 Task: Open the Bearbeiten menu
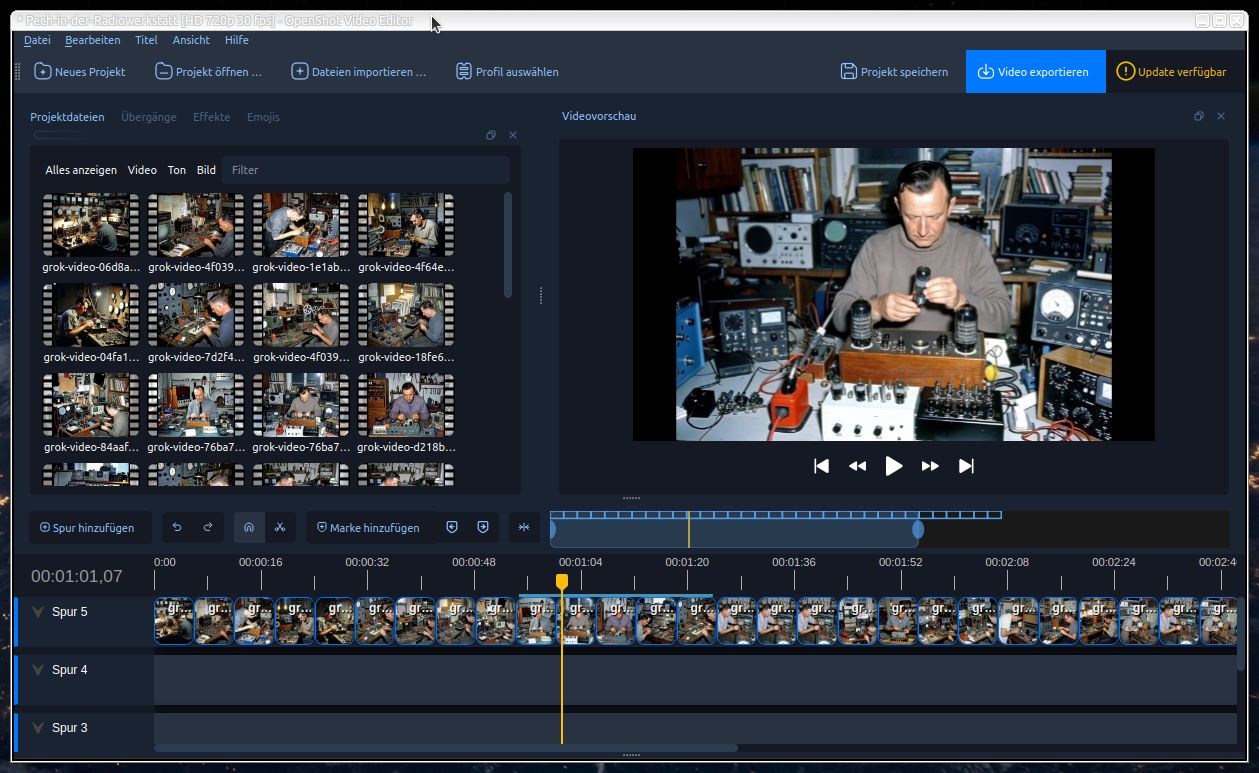(x=92, y=40)
